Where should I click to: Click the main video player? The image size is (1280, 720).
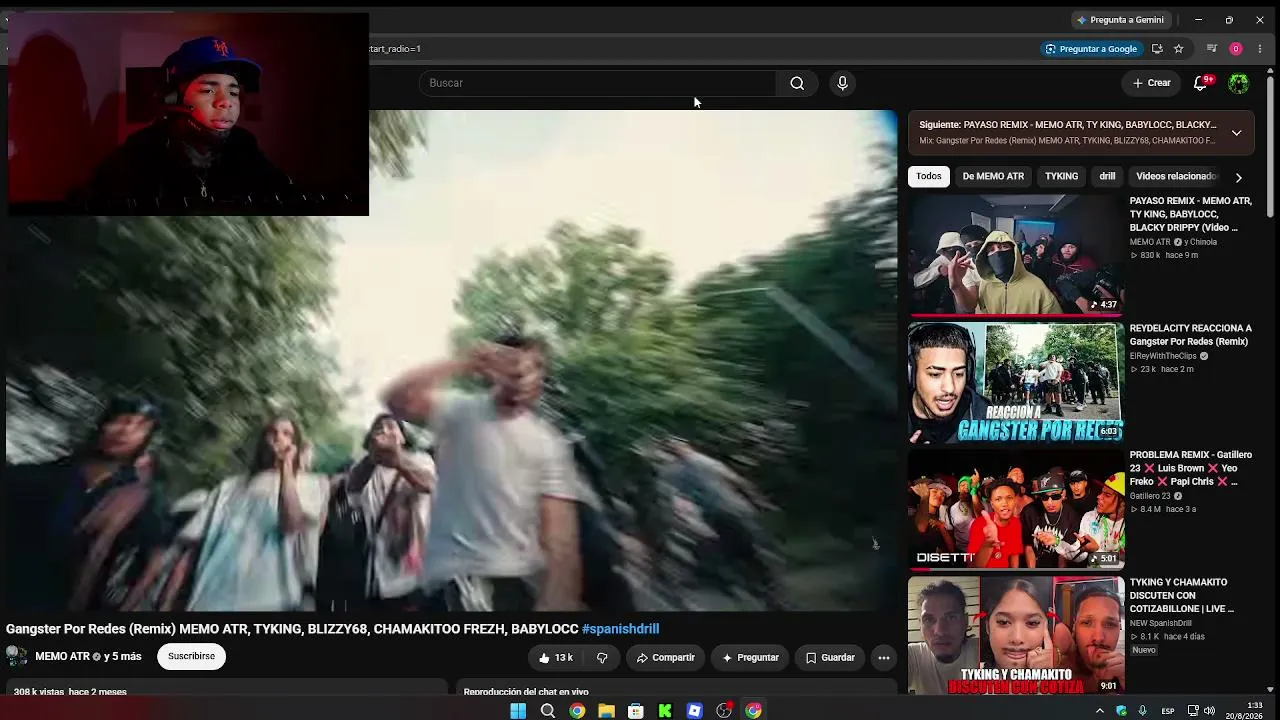point(452,360)
